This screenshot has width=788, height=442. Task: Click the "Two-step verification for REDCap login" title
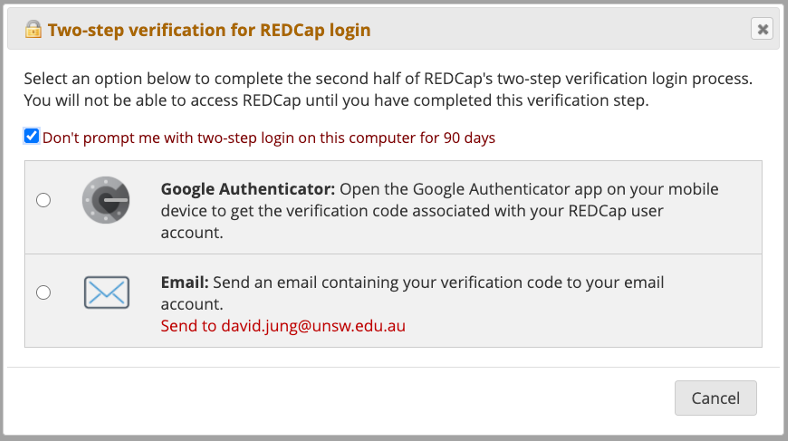pyautogui.click(x=209, y=30)
